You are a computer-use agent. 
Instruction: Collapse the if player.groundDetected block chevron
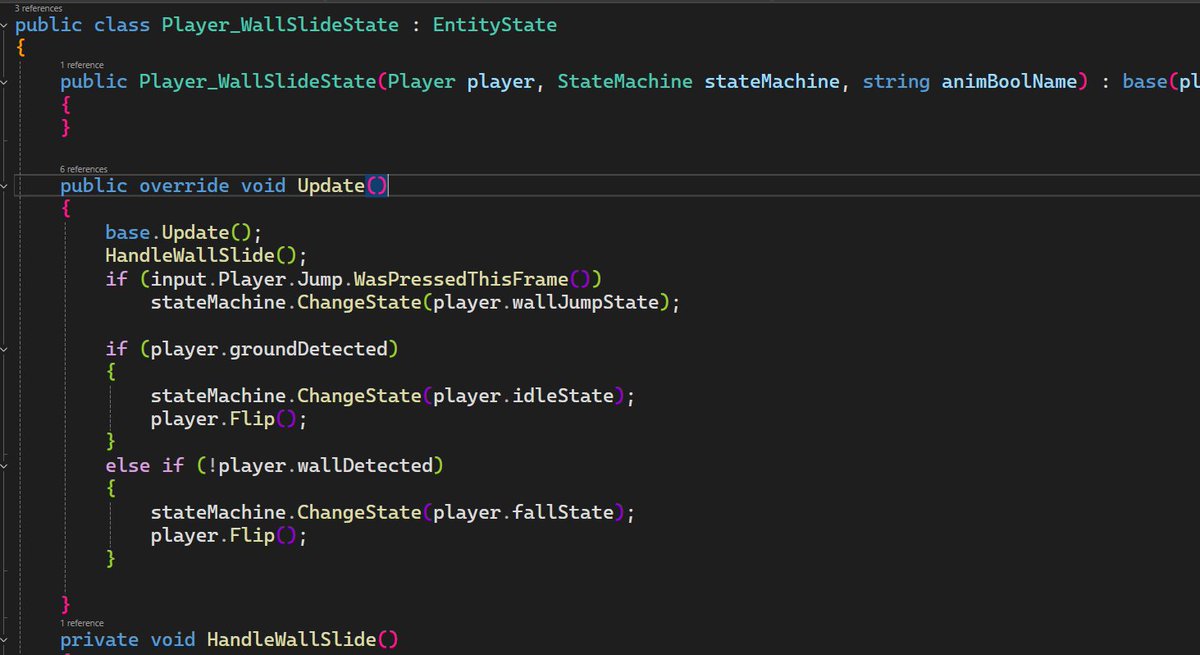point(5,348)
